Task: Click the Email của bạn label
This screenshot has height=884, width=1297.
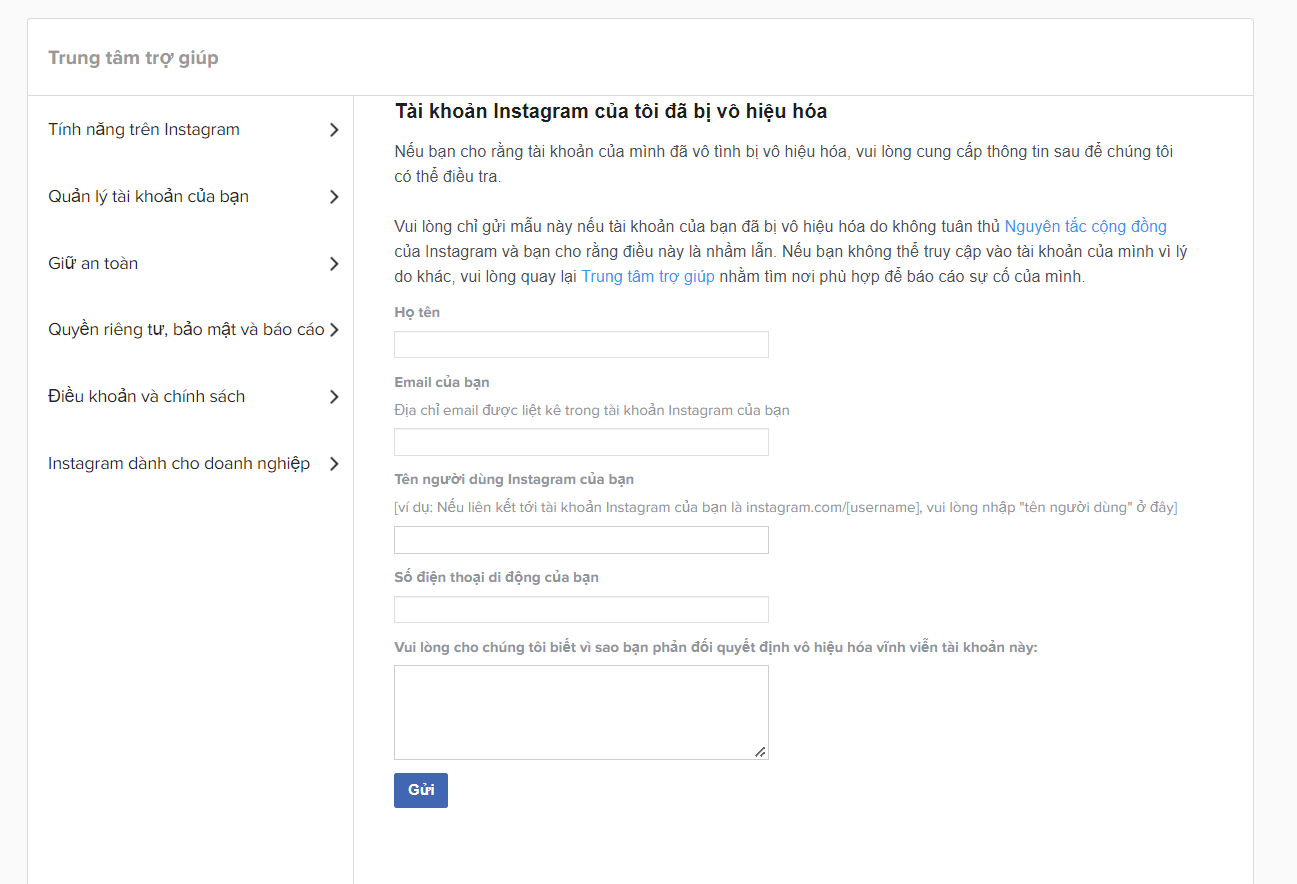Action: tap(442, 383)
